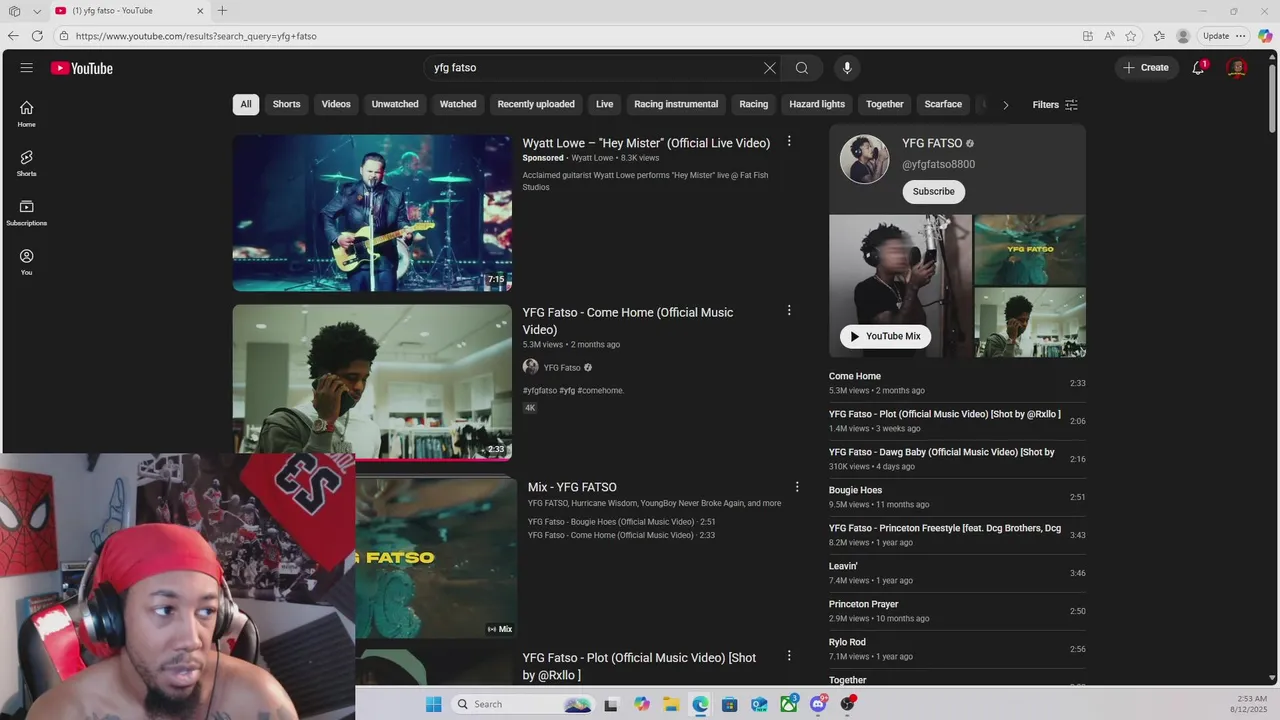Open YFG Fatso - Come Home title
Viewport: 1280px width, 720px height.
tap(628, 321)
